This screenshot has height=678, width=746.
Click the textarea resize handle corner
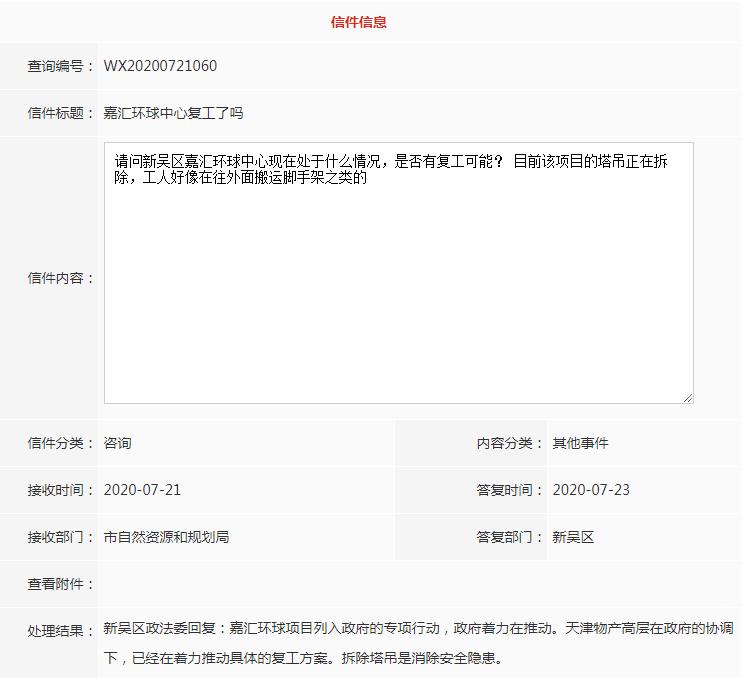click(x=688, y=398)
